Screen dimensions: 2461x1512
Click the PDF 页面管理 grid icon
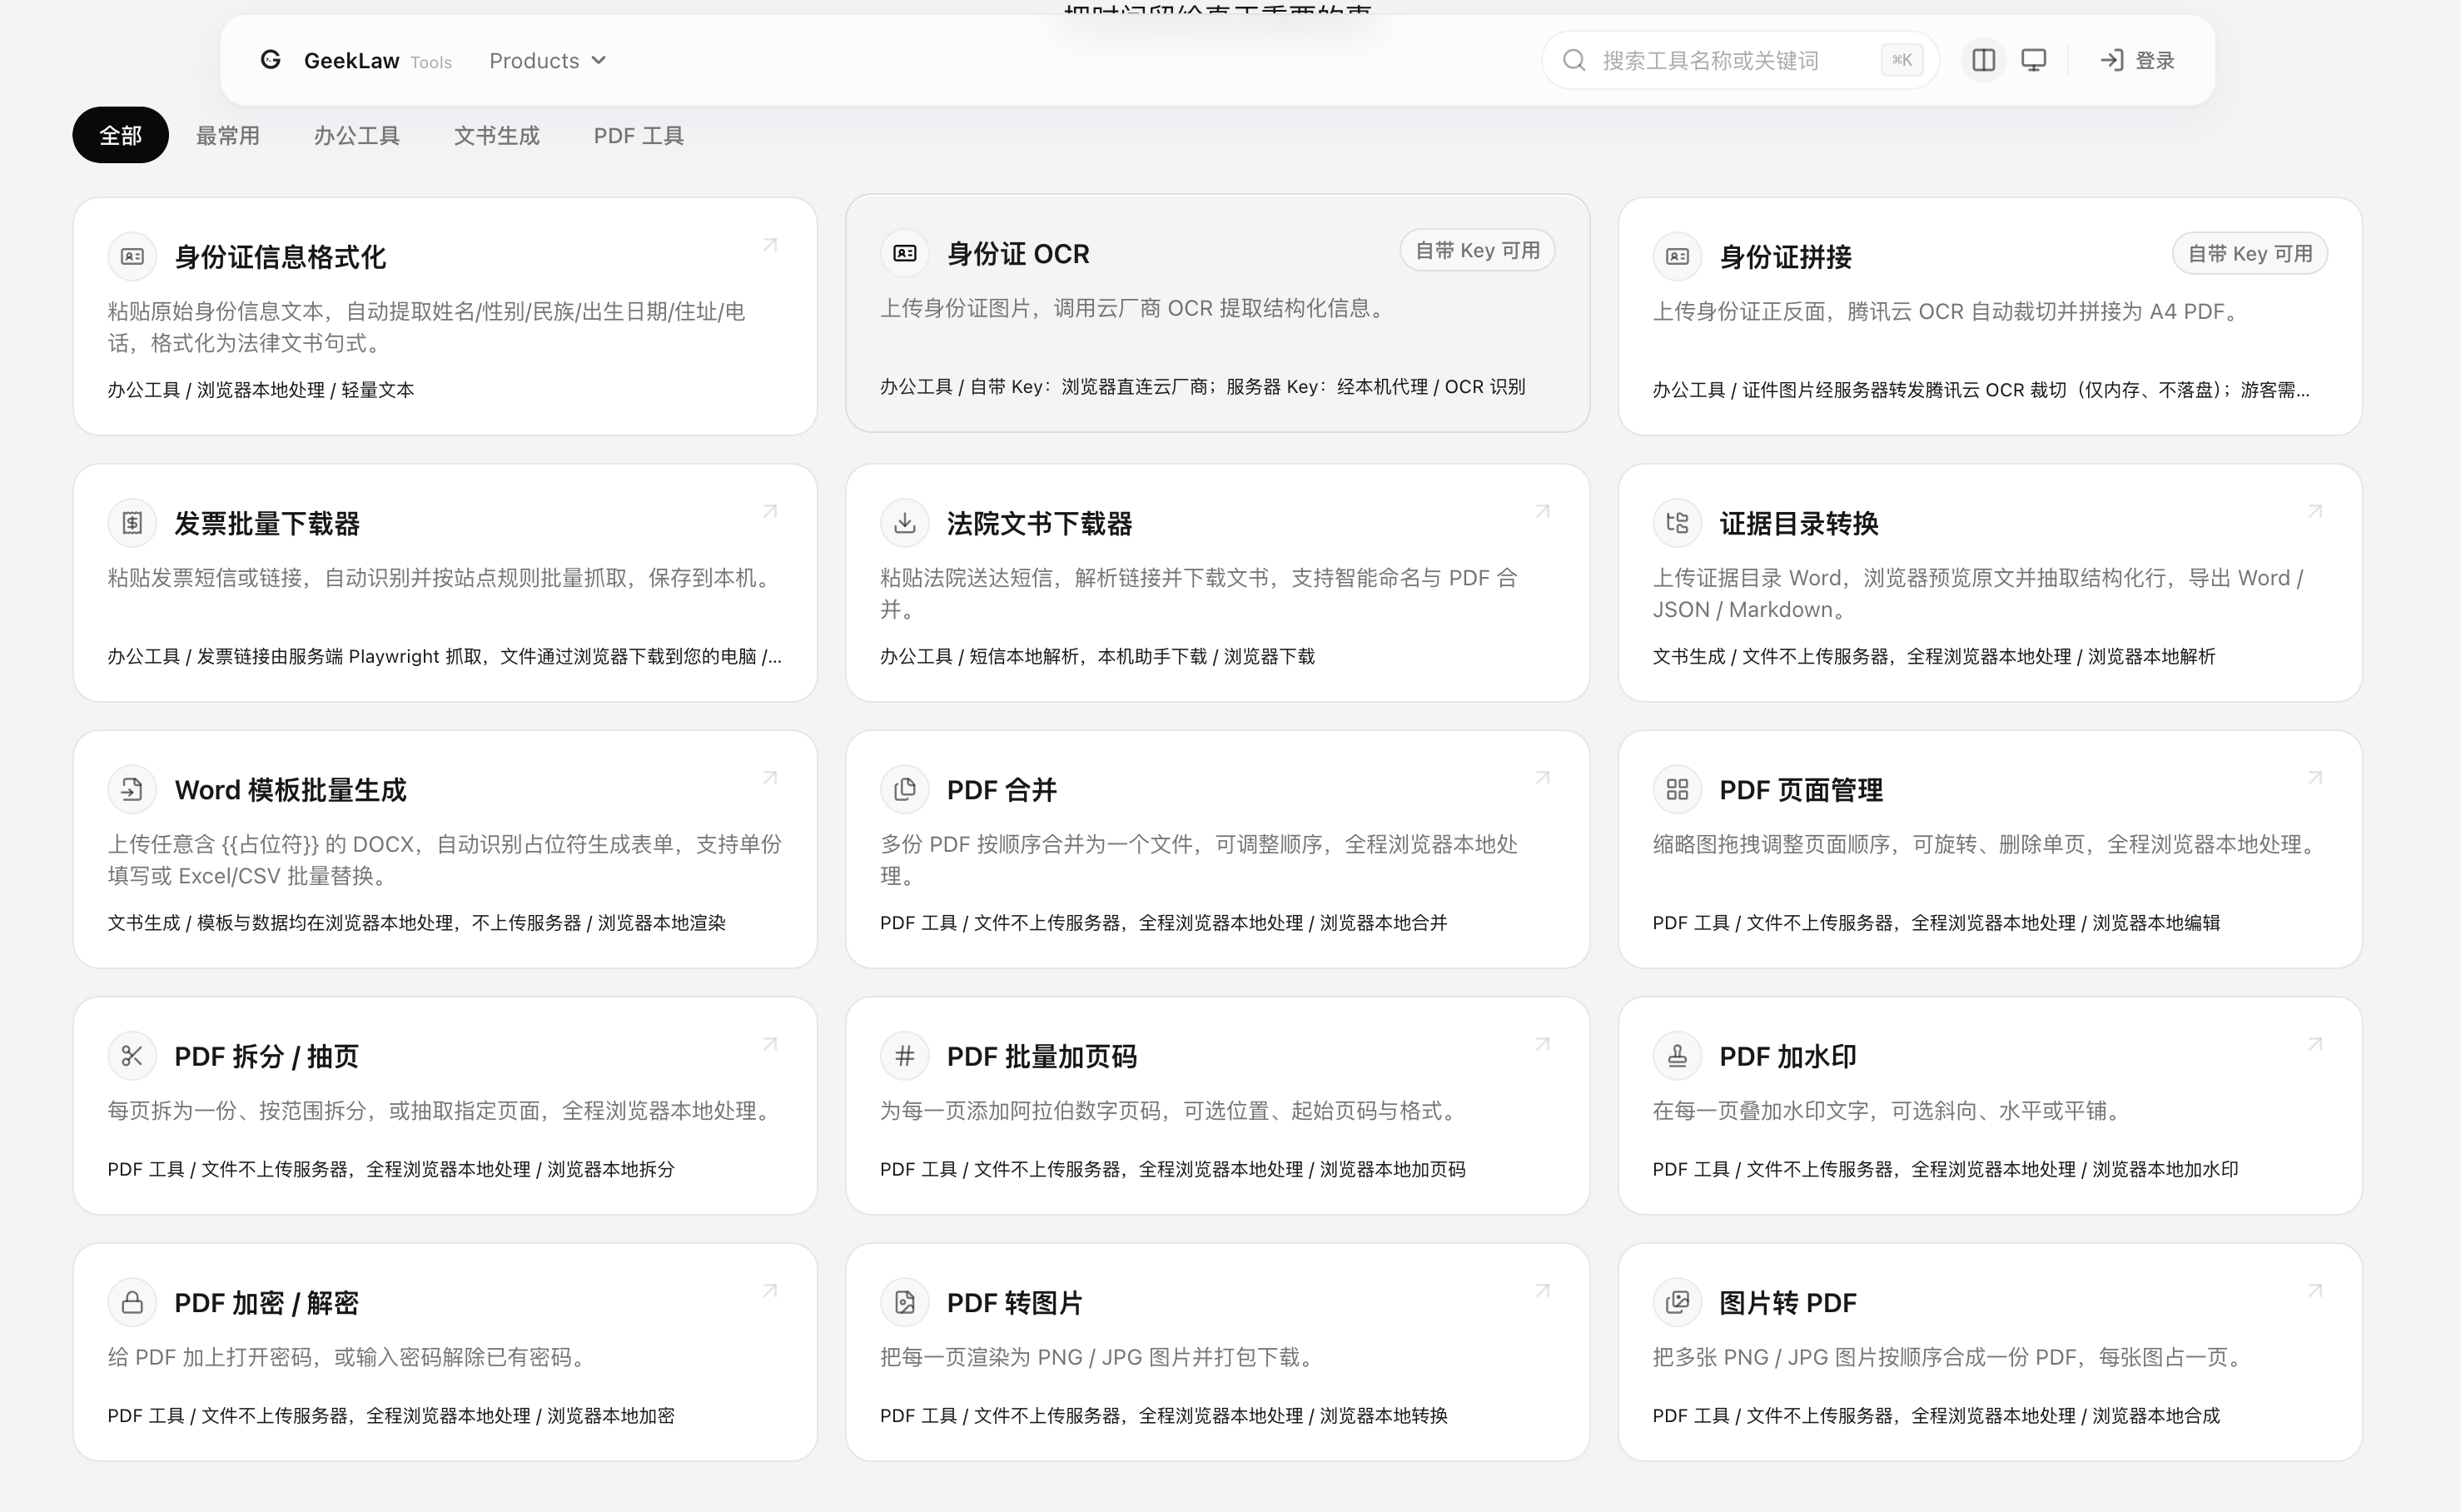[1677, 790]
